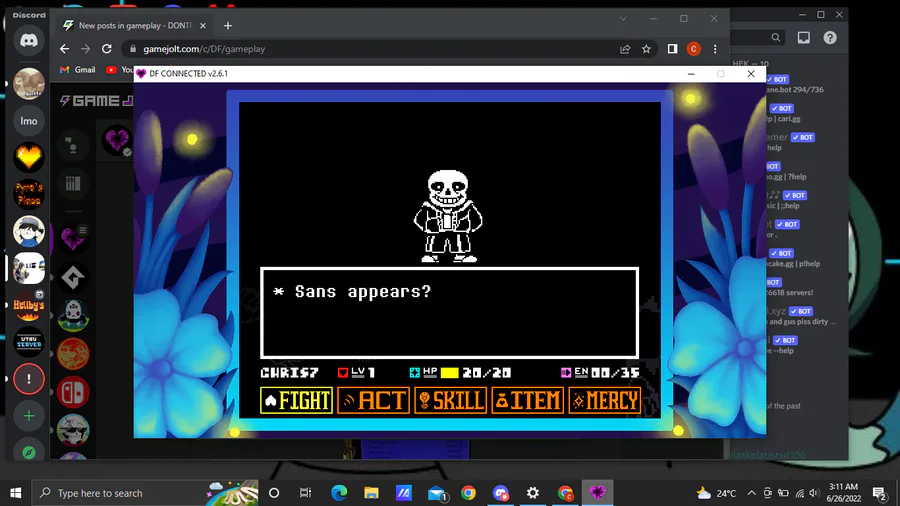This screenshot has height=506, width=900.
Task: Choose the ACT battle button
Action: pos(374,400)
